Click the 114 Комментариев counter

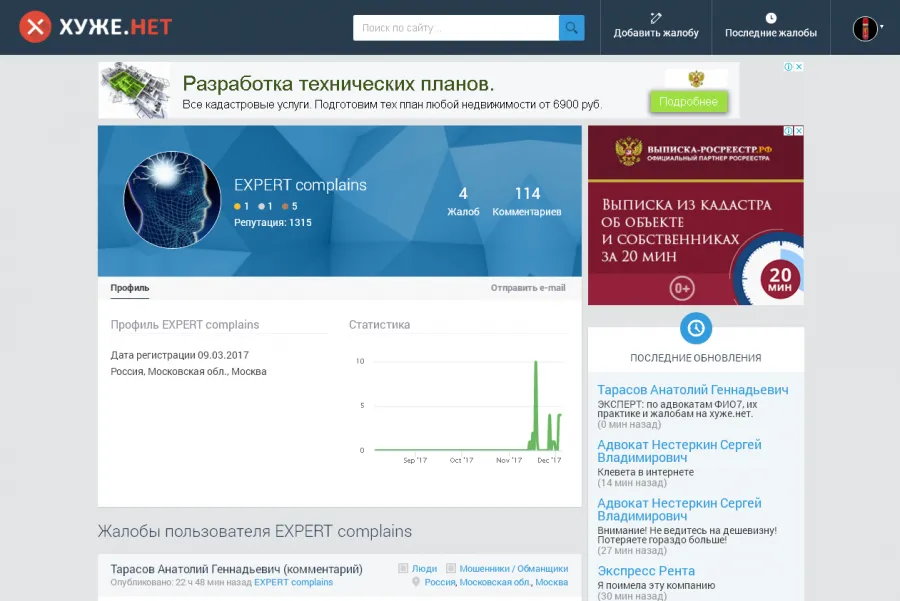coord(527,201)
